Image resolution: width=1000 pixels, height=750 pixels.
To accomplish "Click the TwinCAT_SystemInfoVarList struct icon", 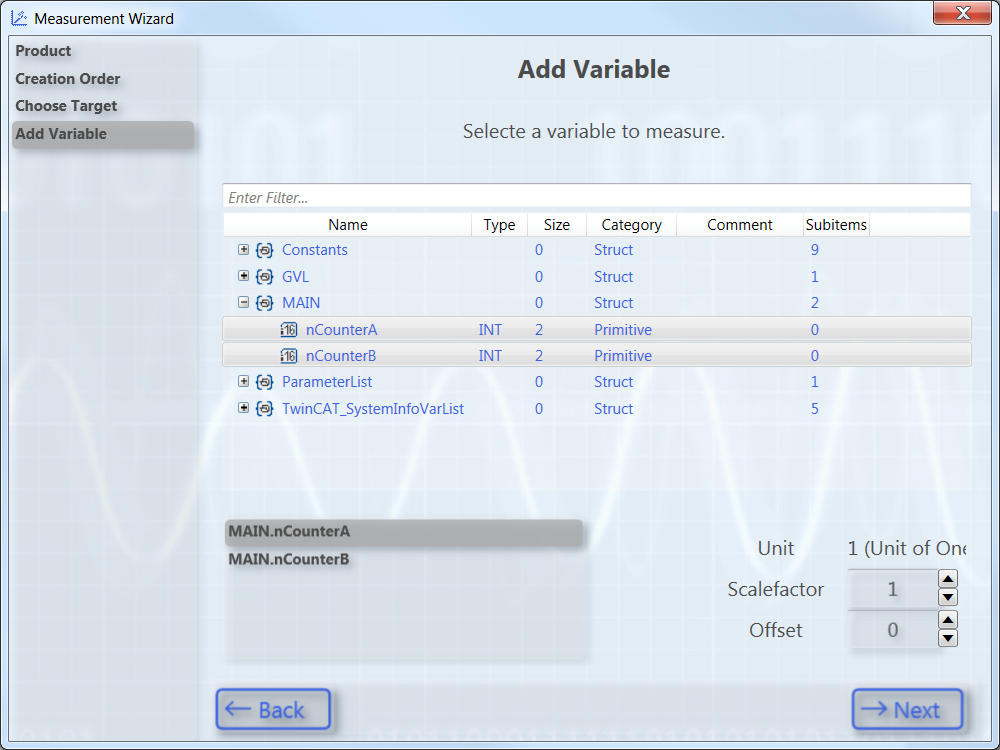I will pos(265,409).
